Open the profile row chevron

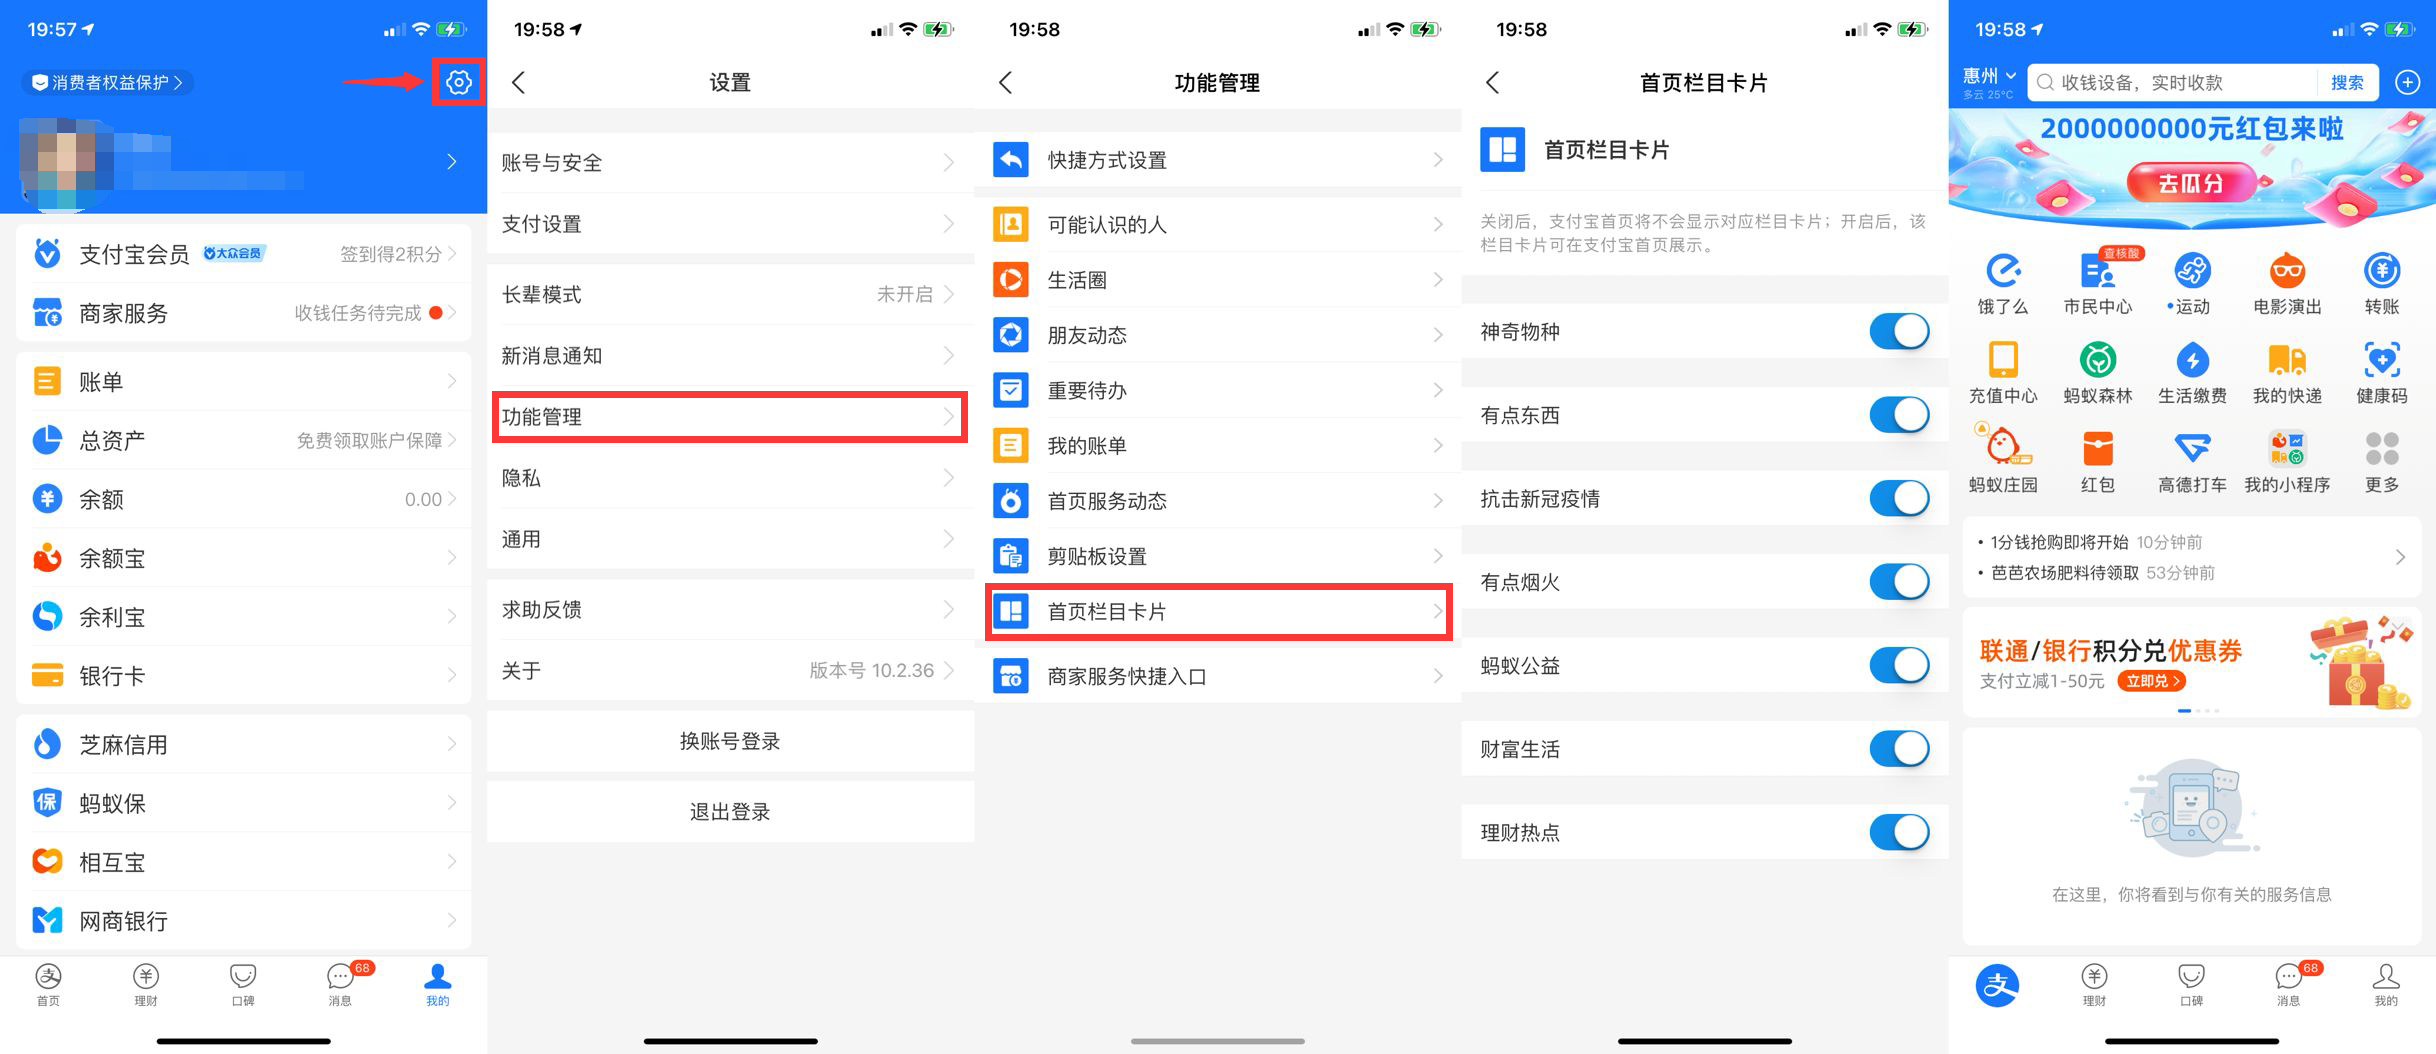coord(452,161)
